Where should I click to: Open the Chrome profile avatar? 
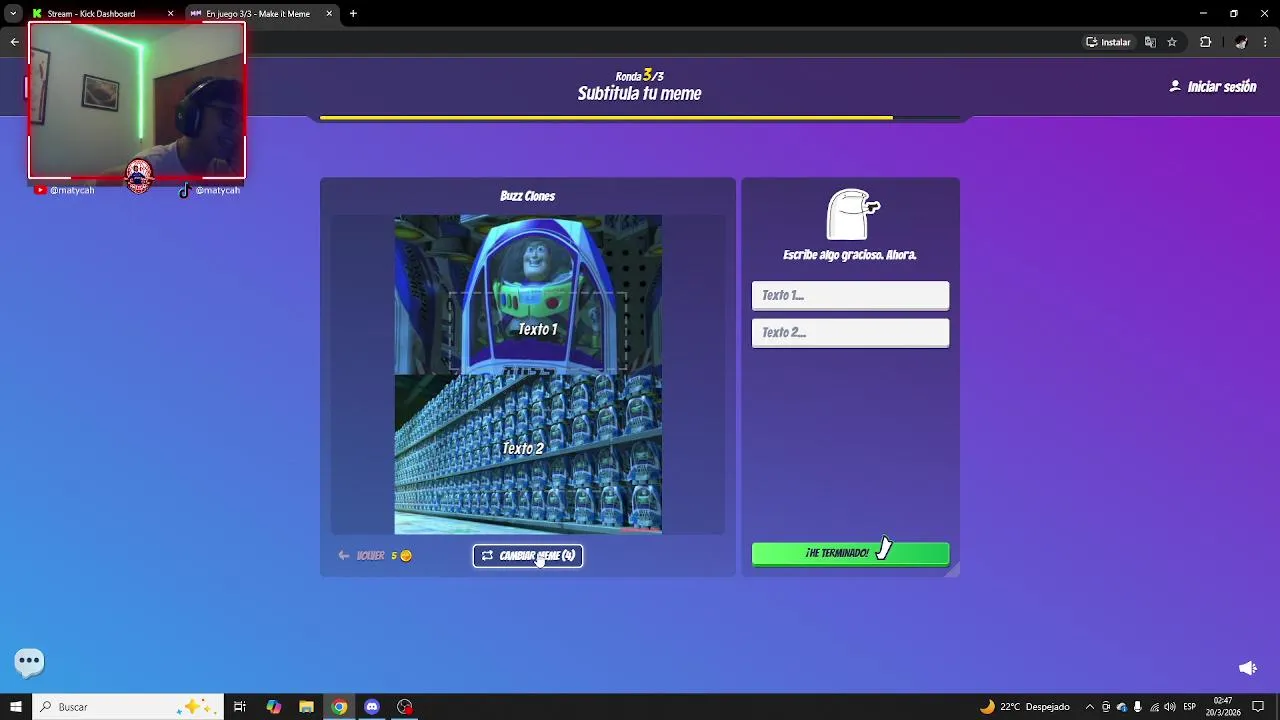1241,42
